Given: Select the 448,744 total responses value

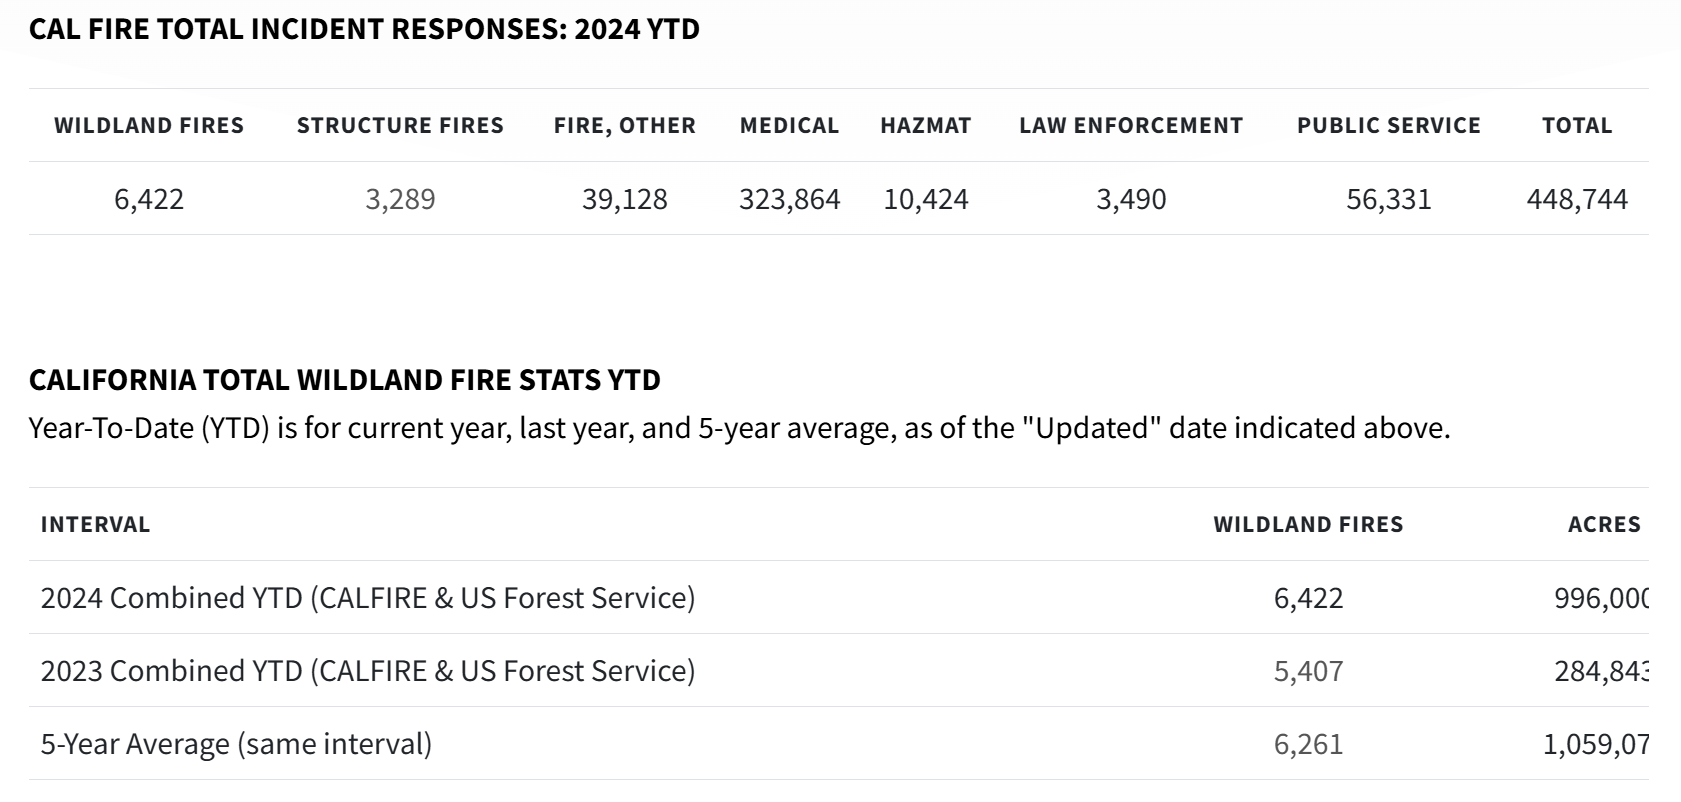Looking at the screenshot, I should (1577, 199).
